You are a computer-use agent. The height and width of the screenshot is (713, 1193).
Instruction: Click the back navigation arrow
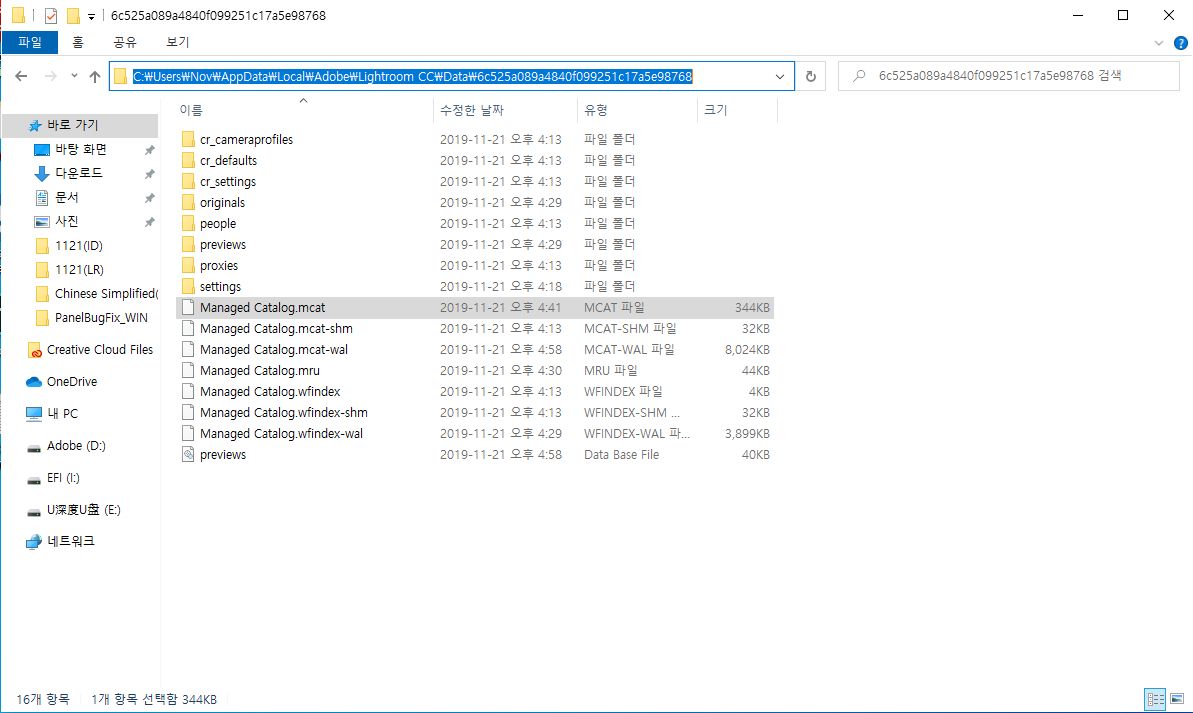[22, 76]
